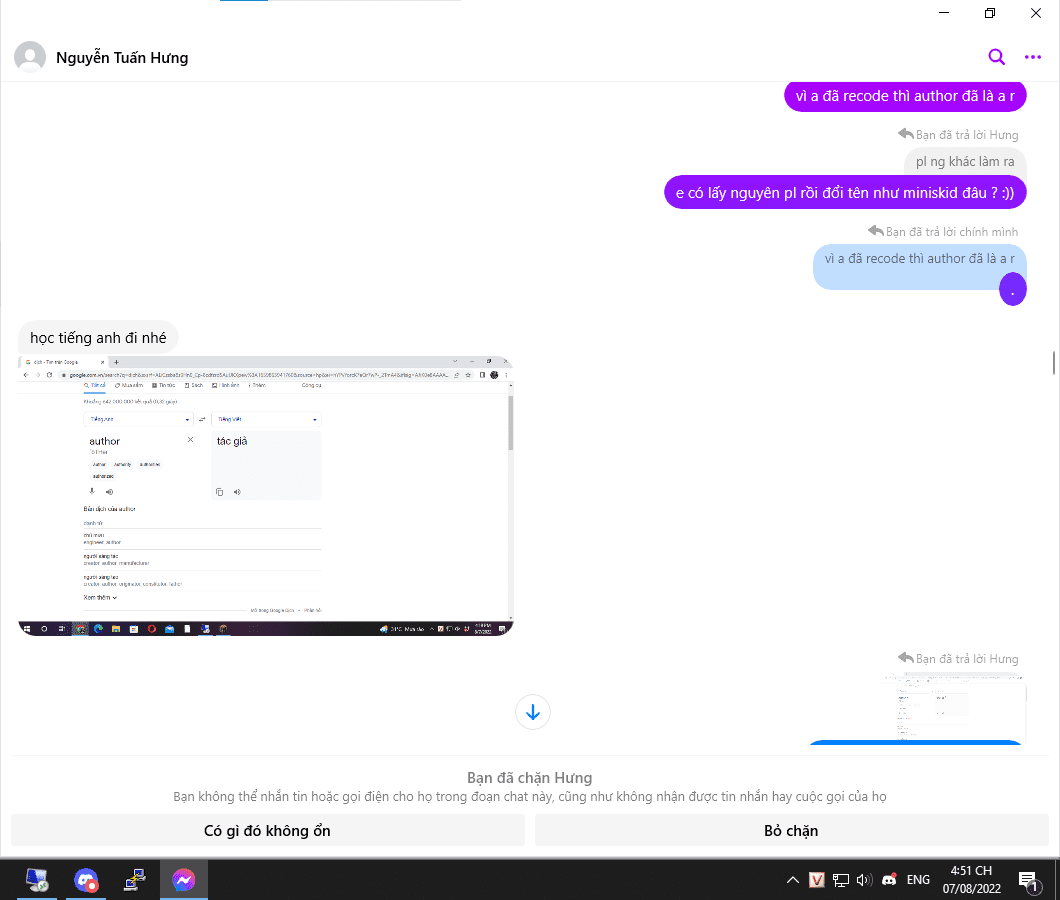Click reply arrow icon beside "Bạn đã trả lời chính mình"
Viewport: 1060px width, 900px height.
coord(875,231)
